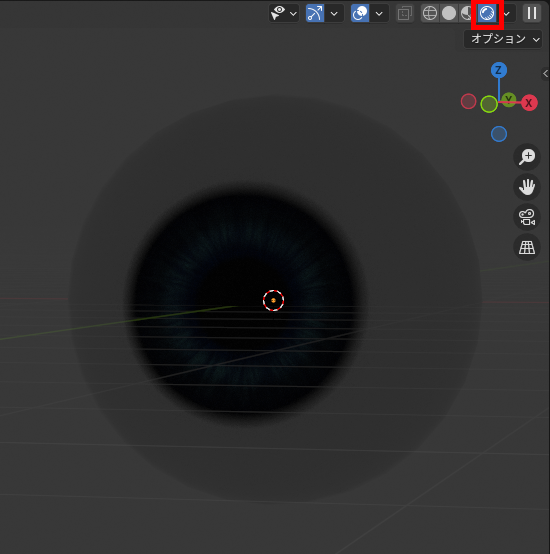Pause viewport rendering with the pause button

pos(532,13)
